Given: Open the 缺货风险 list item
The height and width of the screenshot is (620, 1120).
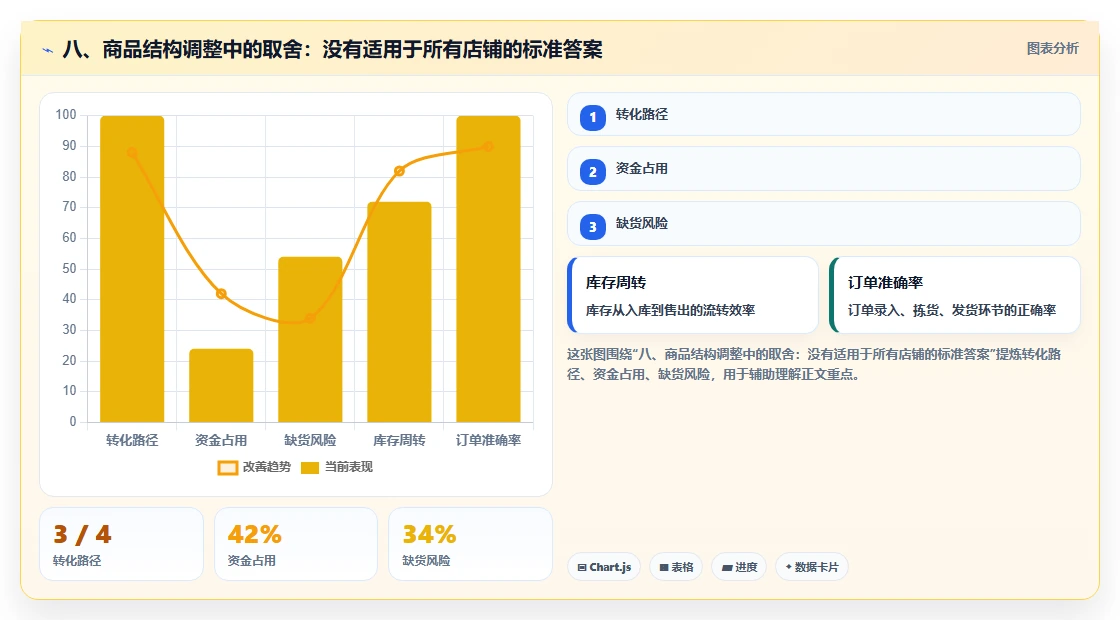Looking at the screenshot, I should pyautogui.click(x=824, y=224).
